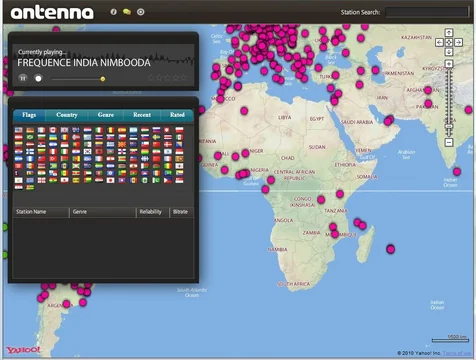The width and height of the screenshot is (476, 360).
Task: Open the Terms of use link
Action: [x=457, y=353]
